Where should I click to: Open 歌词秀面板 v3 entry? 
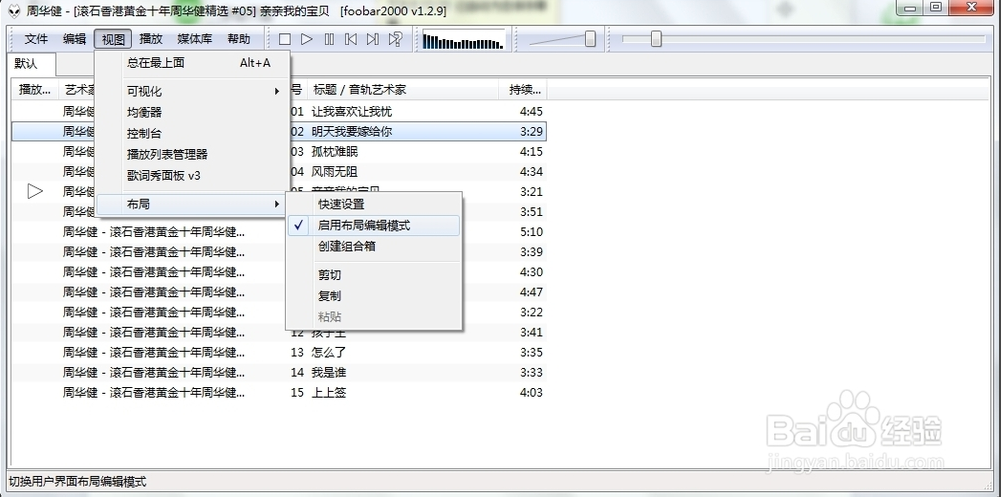(x=193, y=175)
